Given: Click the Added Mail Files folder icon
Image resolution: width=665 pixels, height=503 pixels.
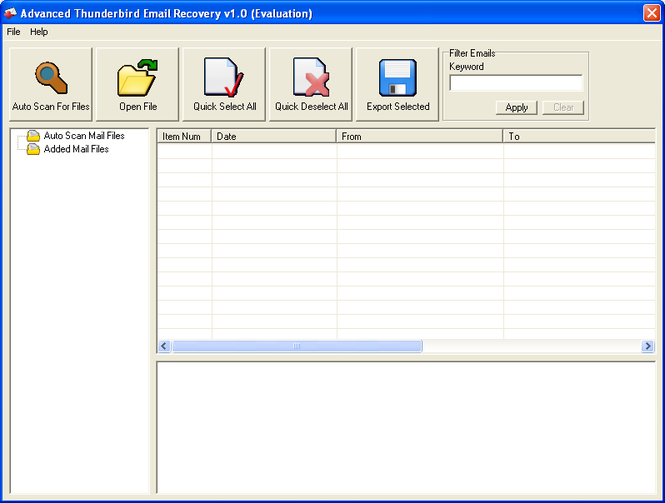Looking at the screenshot, I should (33, 149).
